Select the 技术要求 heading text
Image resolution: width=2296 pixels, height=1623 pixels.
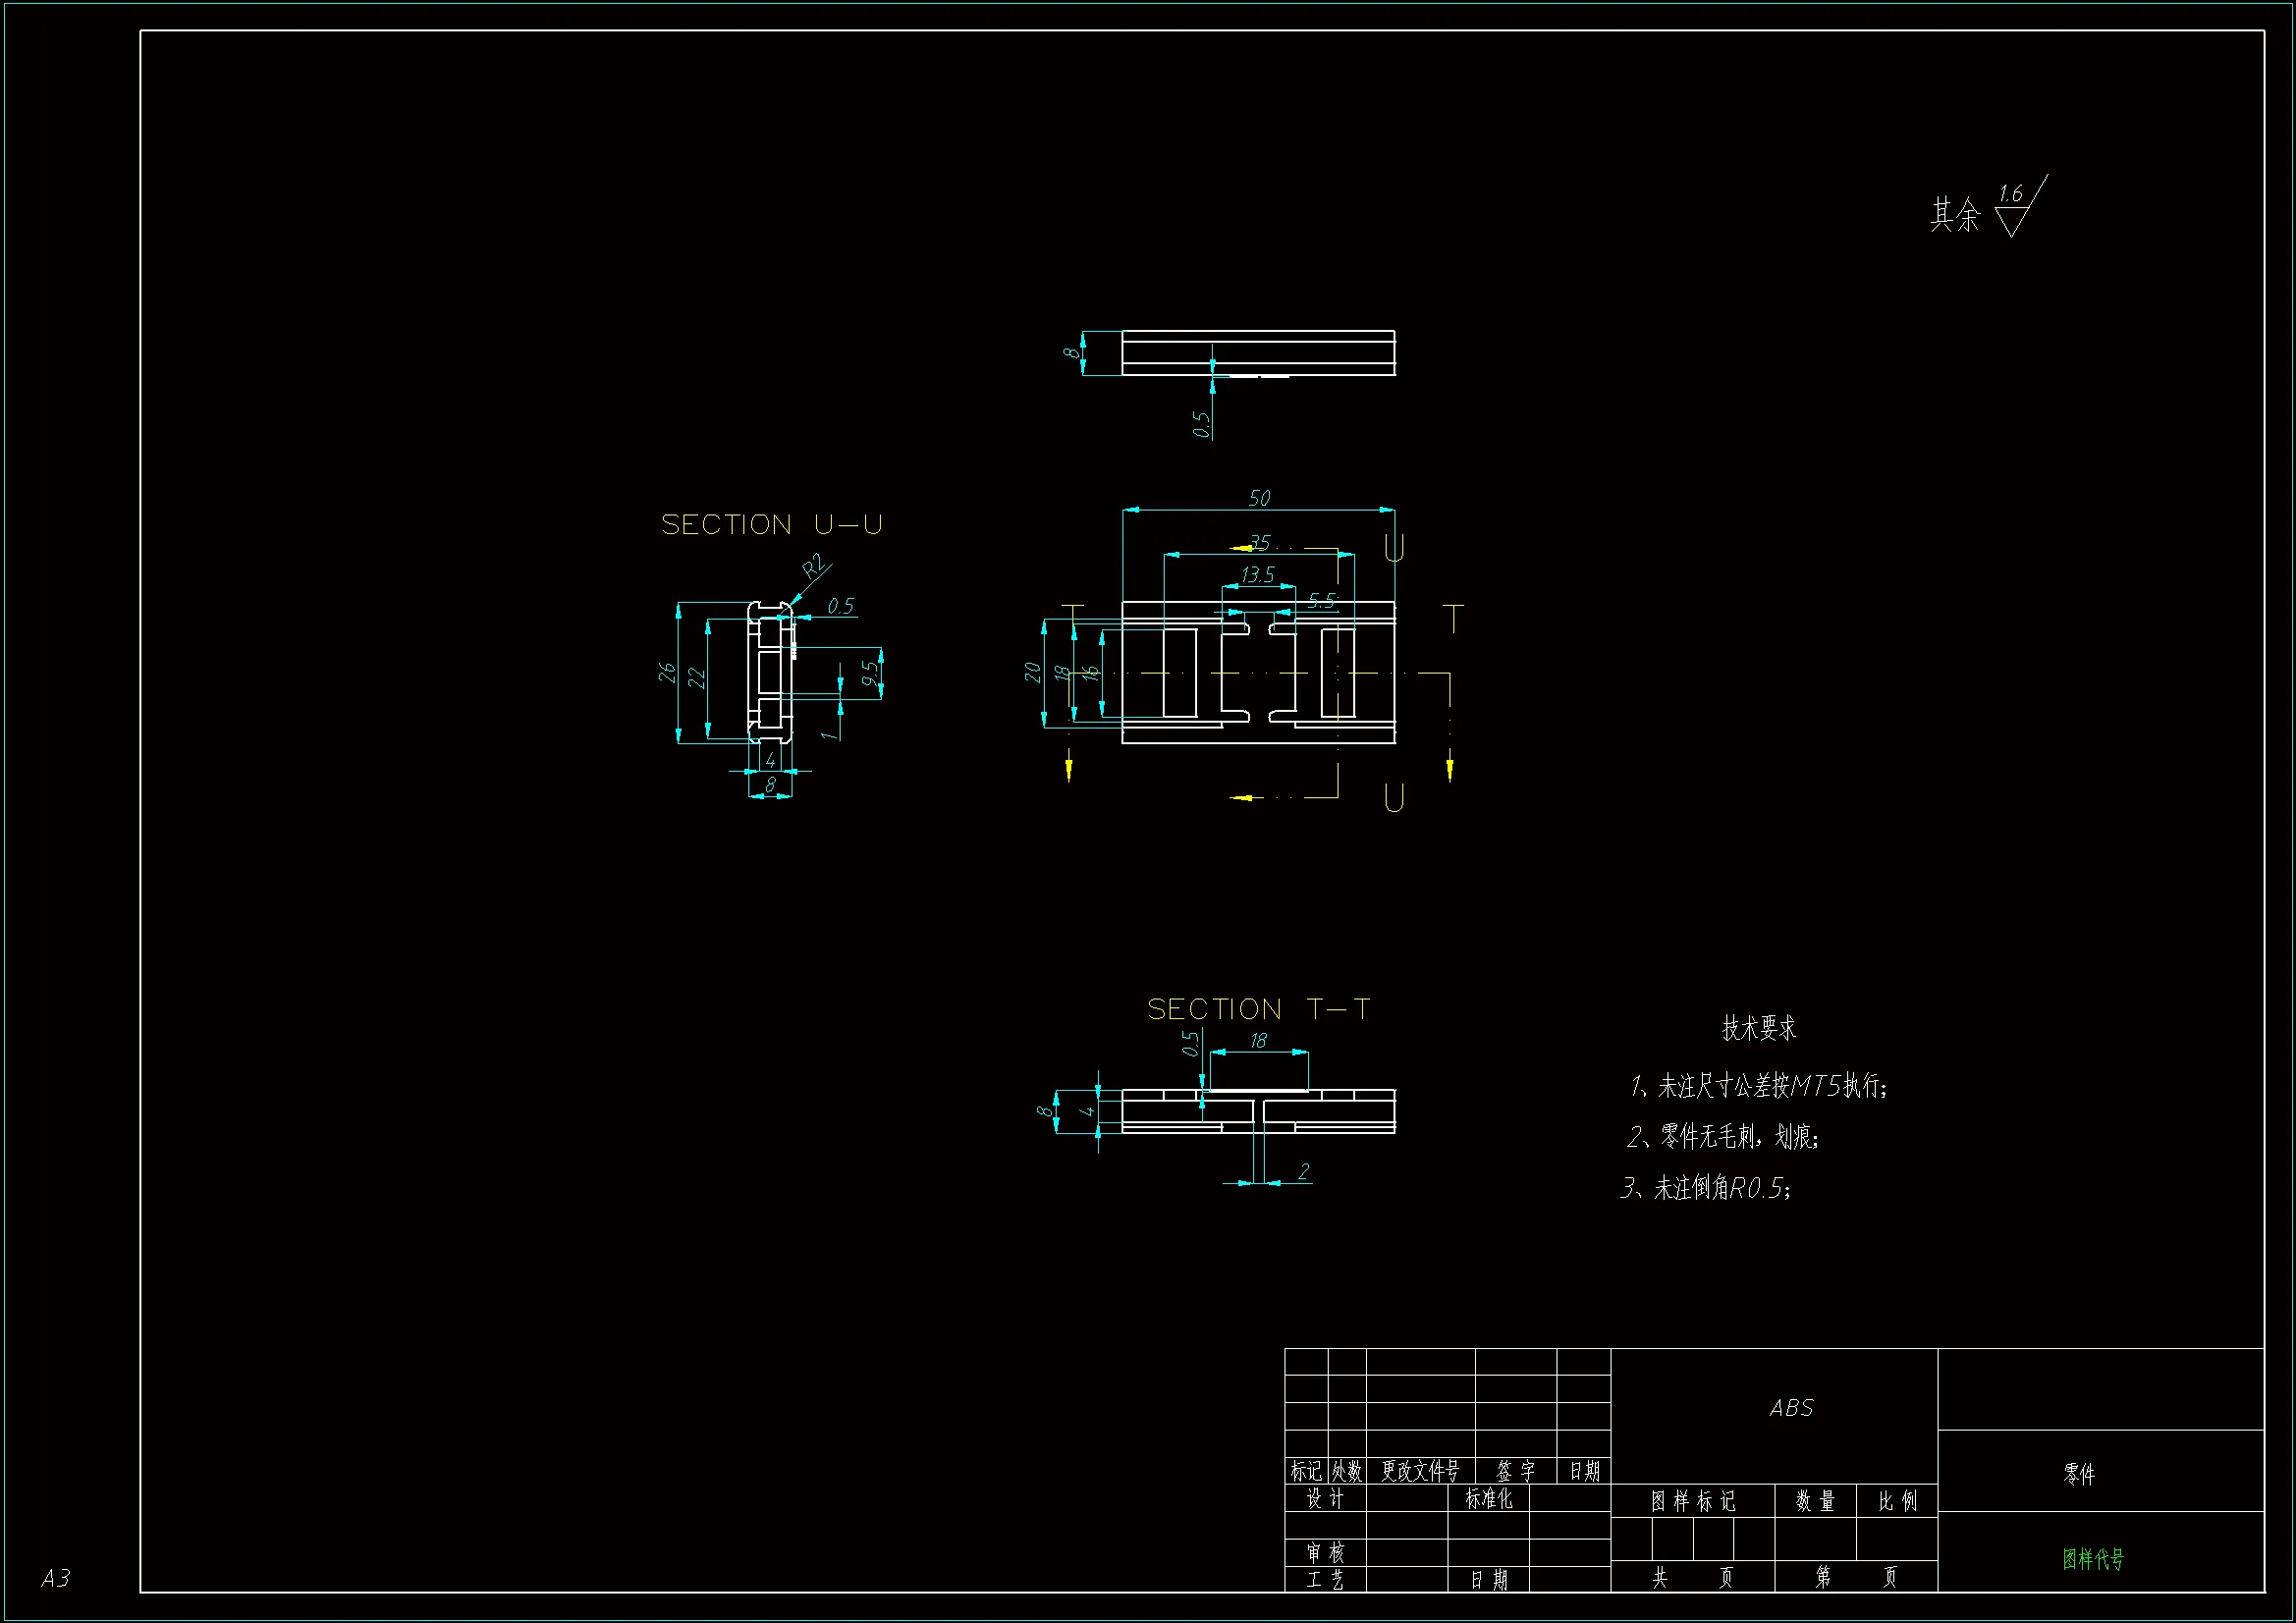[x=1758, y=1028]
